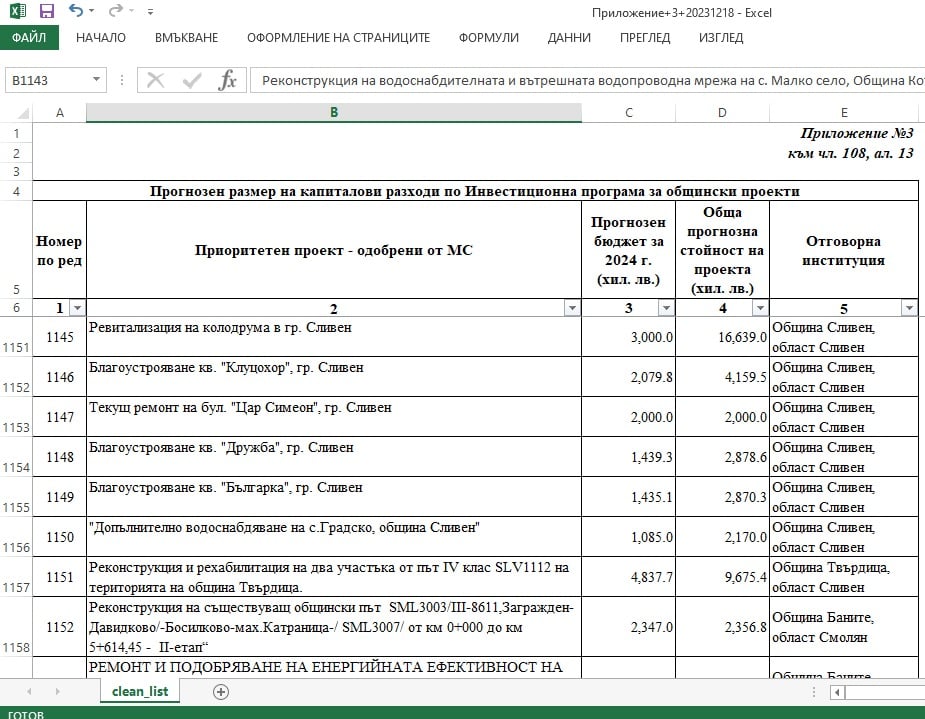Click the Undo arrow icon
This screenshot has height=719, width=925.
click(x=76, y=12)
